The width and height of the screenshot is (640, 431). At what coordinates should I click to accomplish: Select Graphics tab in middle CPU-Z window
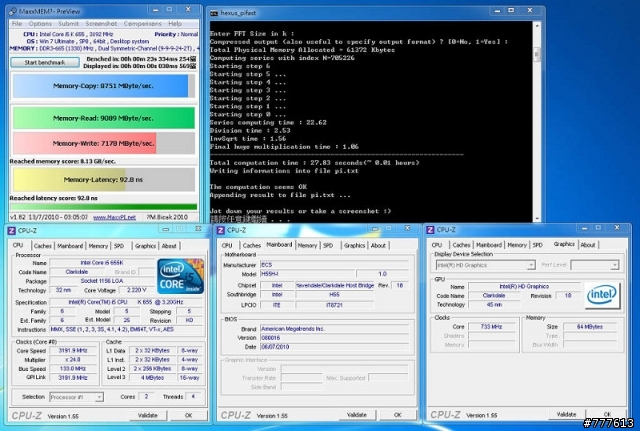click(354, 245)
